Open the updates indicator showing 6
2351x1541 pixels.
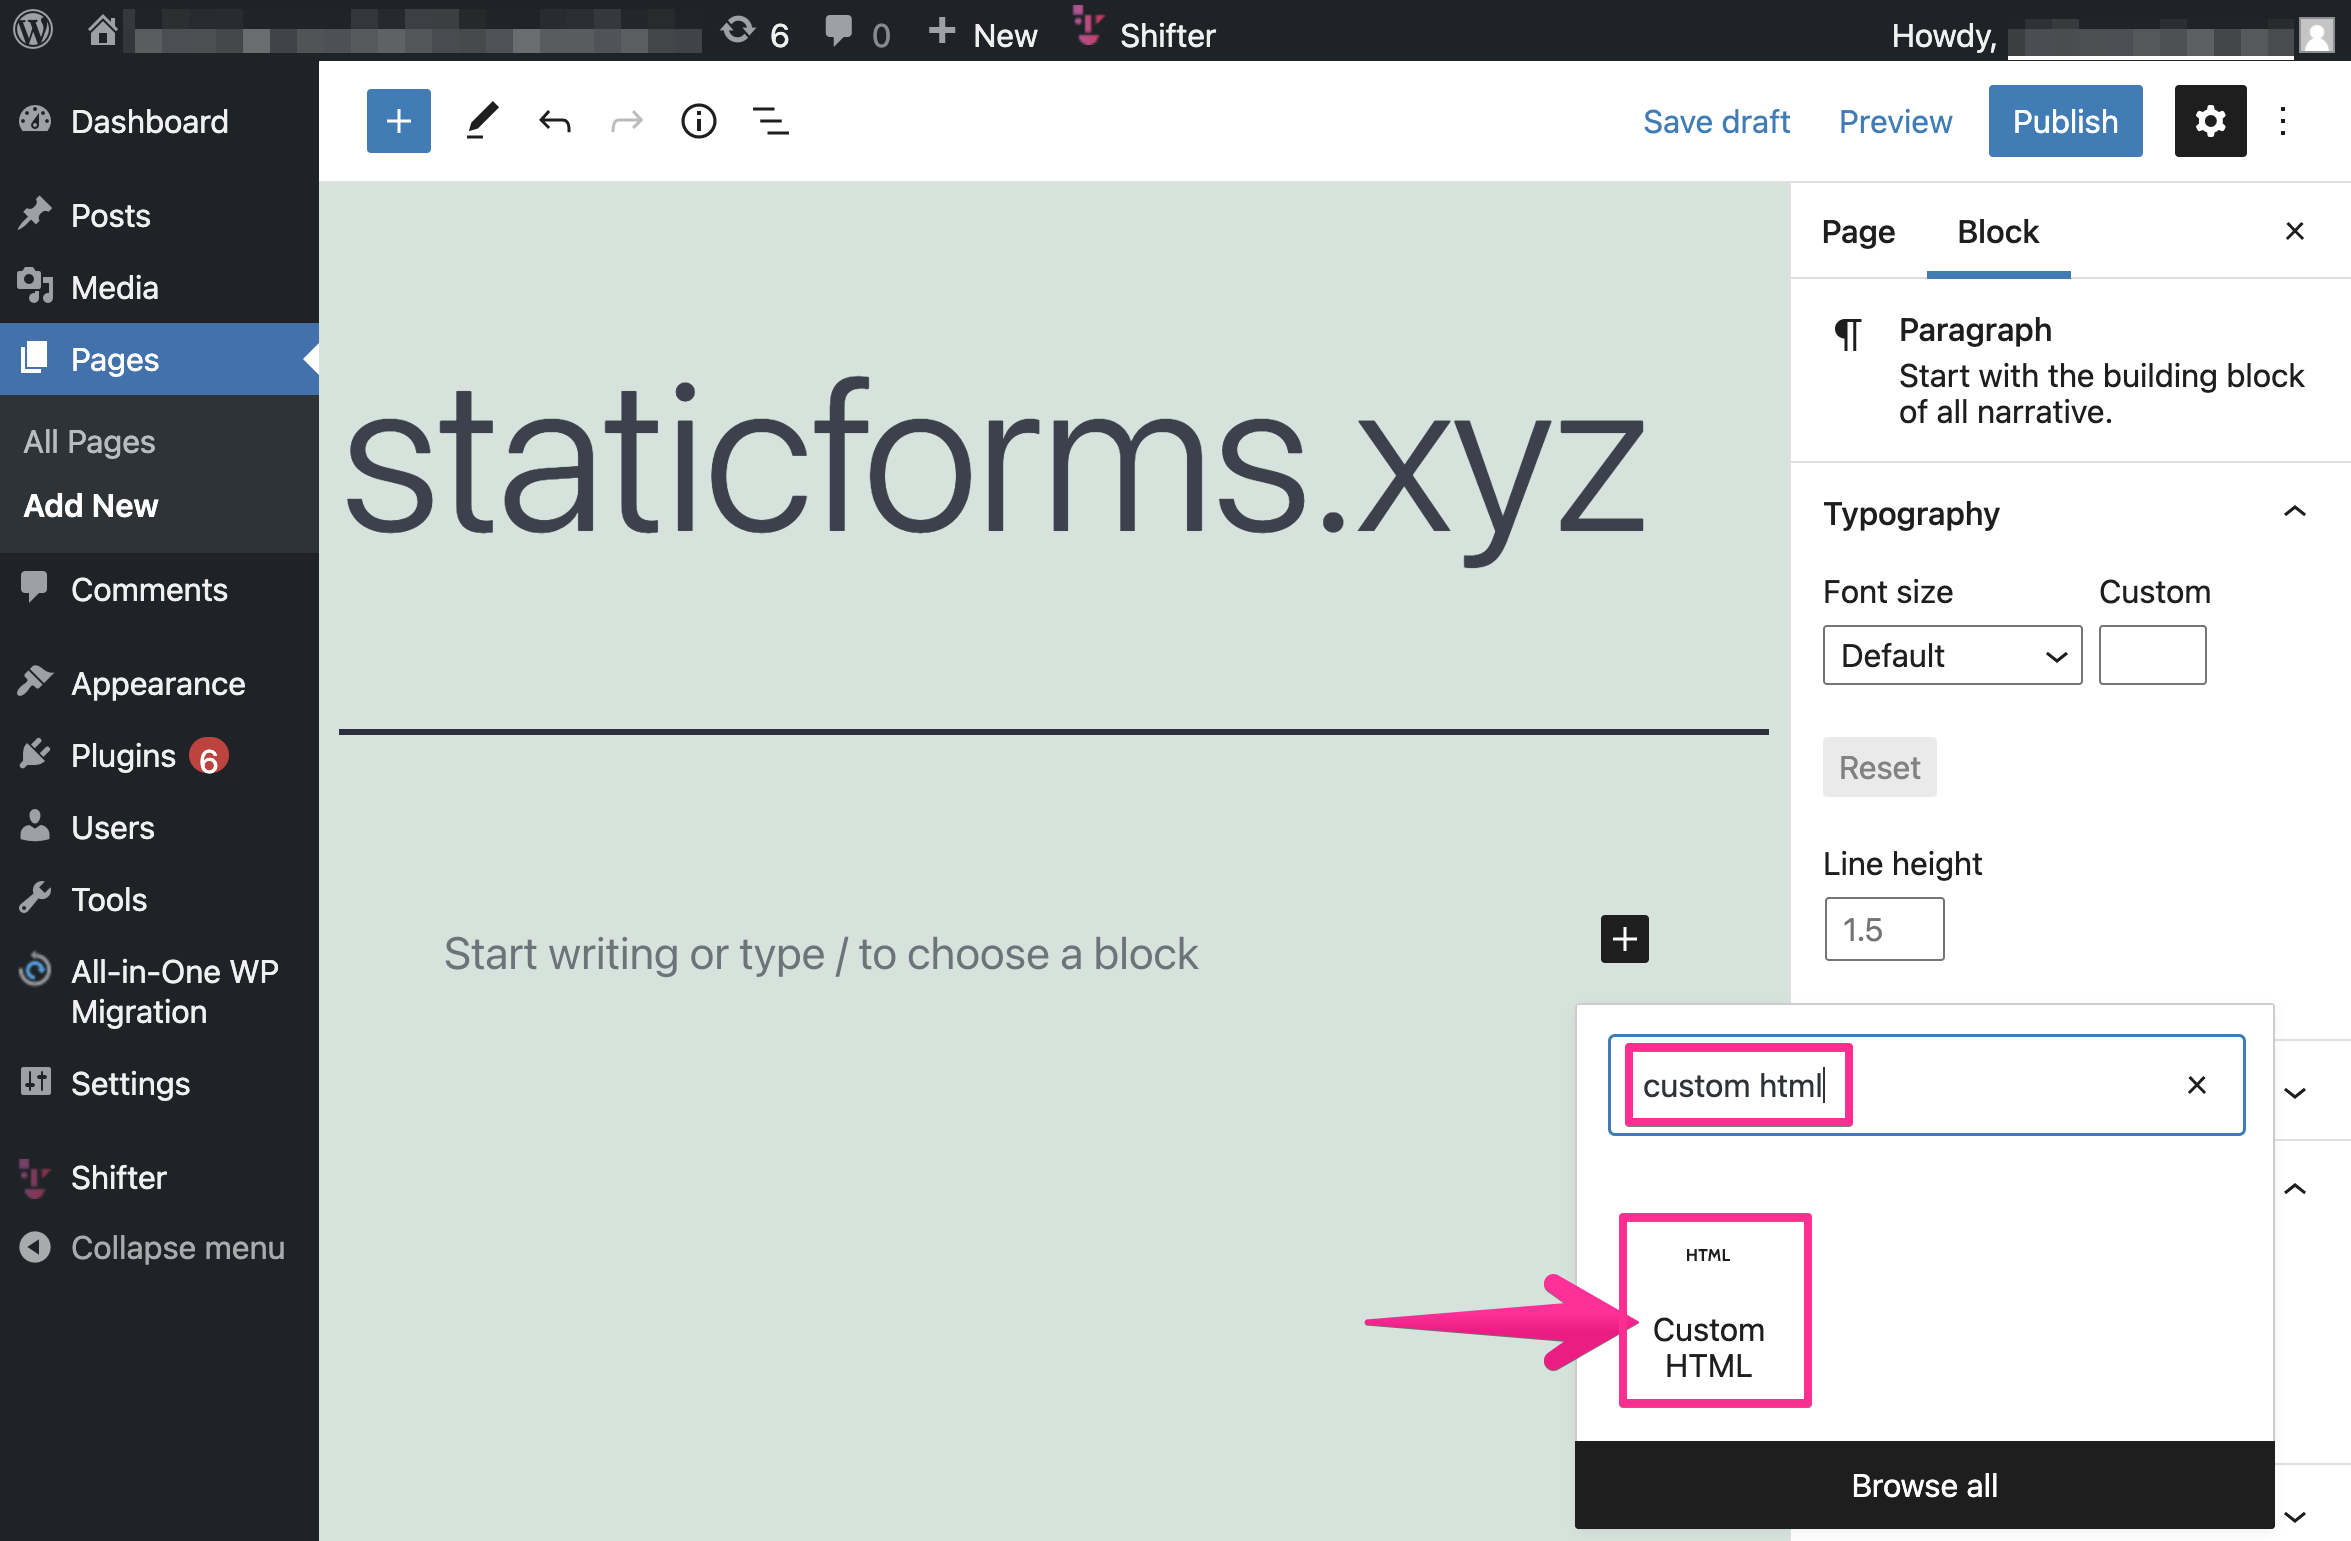pos(755,33)
